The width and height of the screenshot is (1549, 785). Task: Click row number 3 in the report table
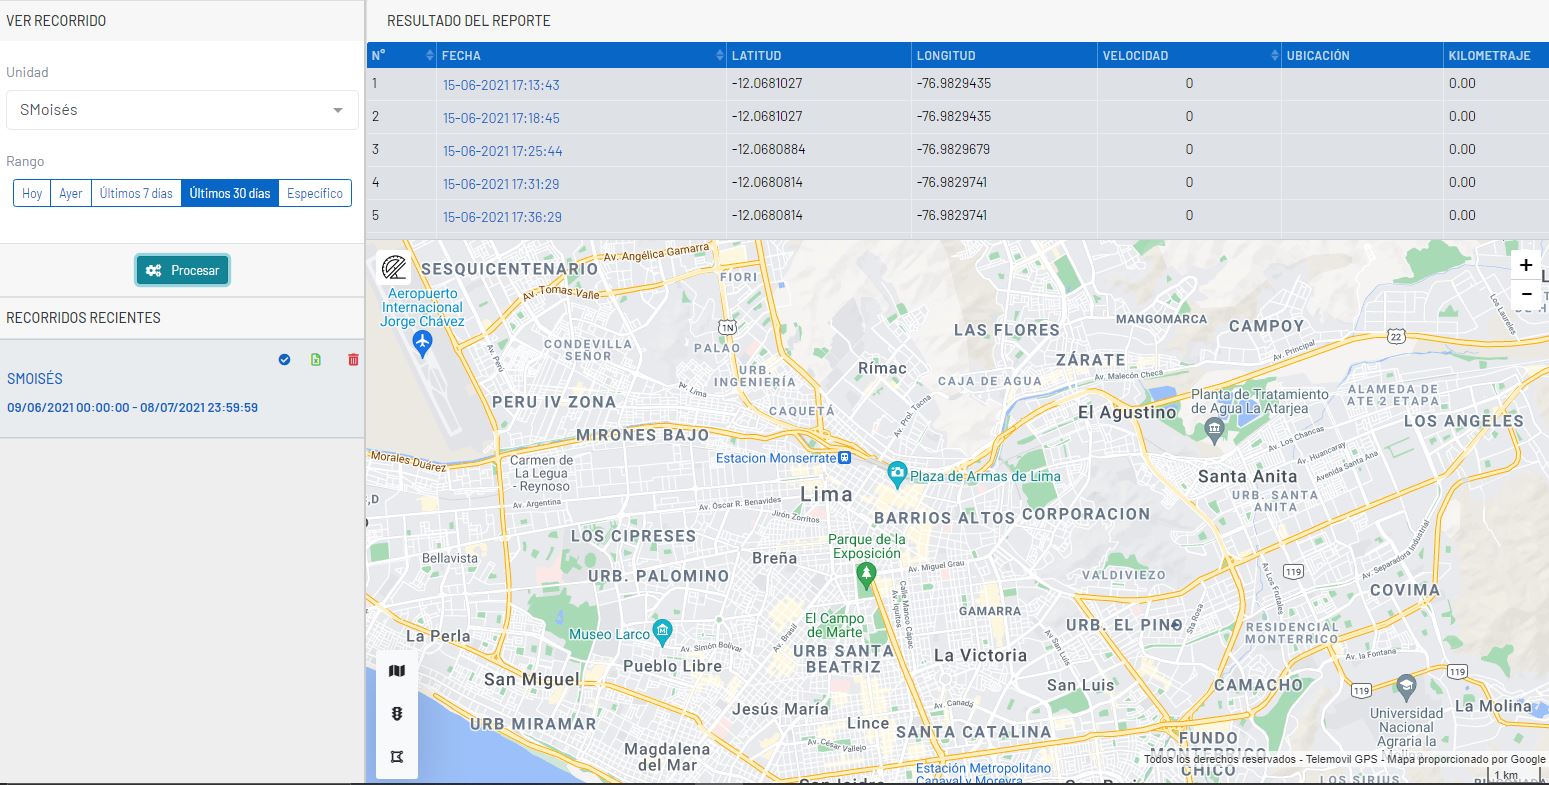(375, 149)
